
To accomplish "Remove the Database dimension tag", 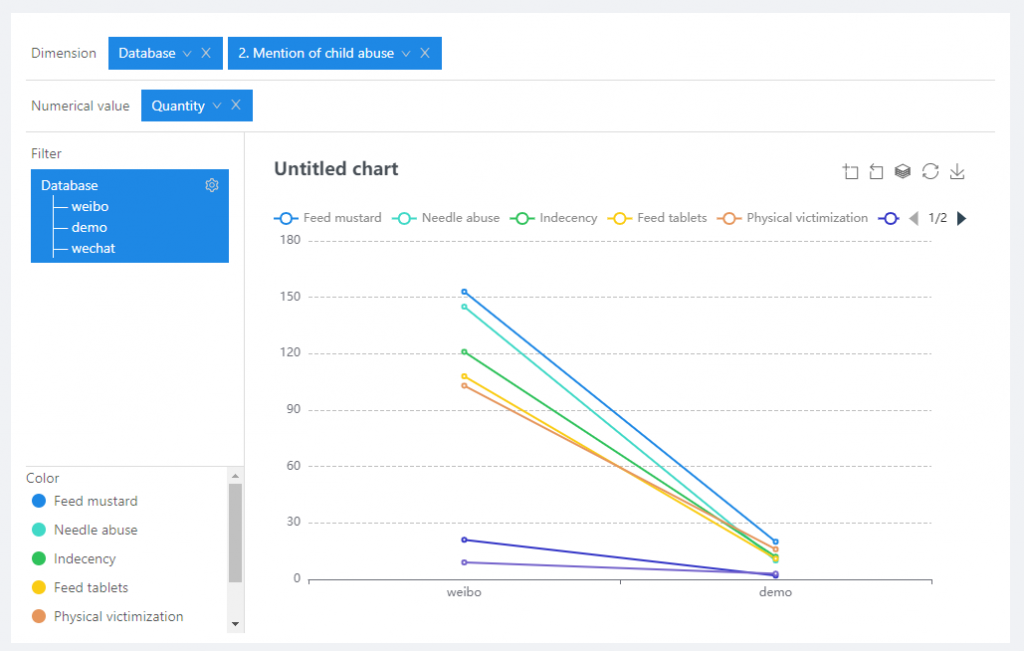I will (x=206, y=53).
